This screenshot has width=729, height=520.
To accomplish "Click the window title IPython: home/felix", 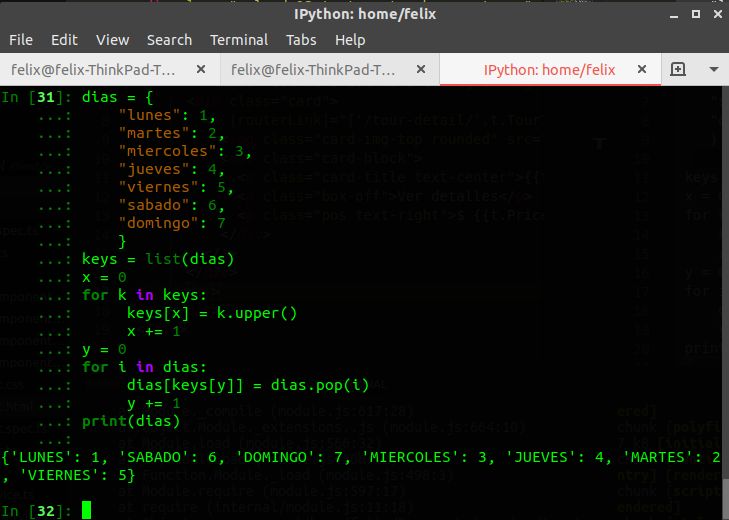I will [365, 14].
